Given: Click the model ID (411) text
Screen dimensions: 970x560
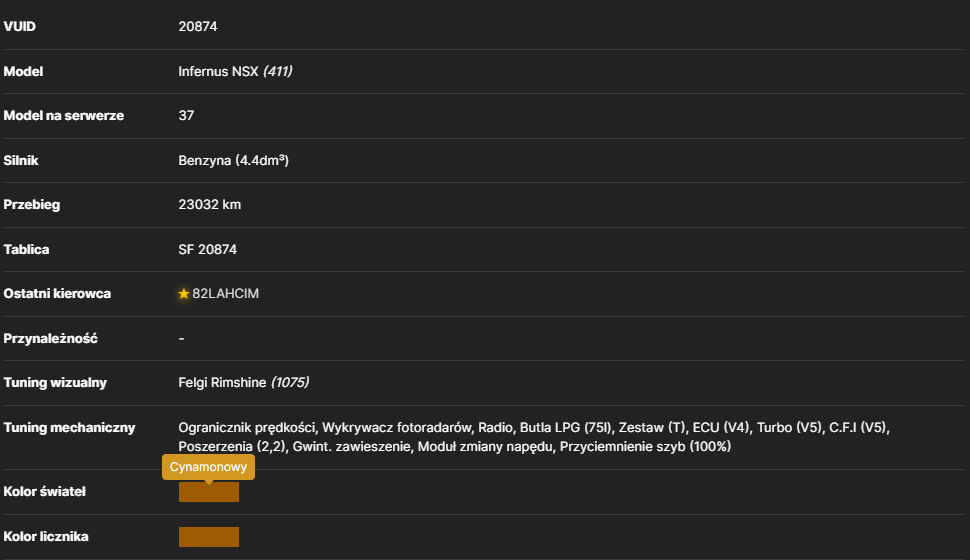Looking at the screenshot, I should (x=278, y=71).
